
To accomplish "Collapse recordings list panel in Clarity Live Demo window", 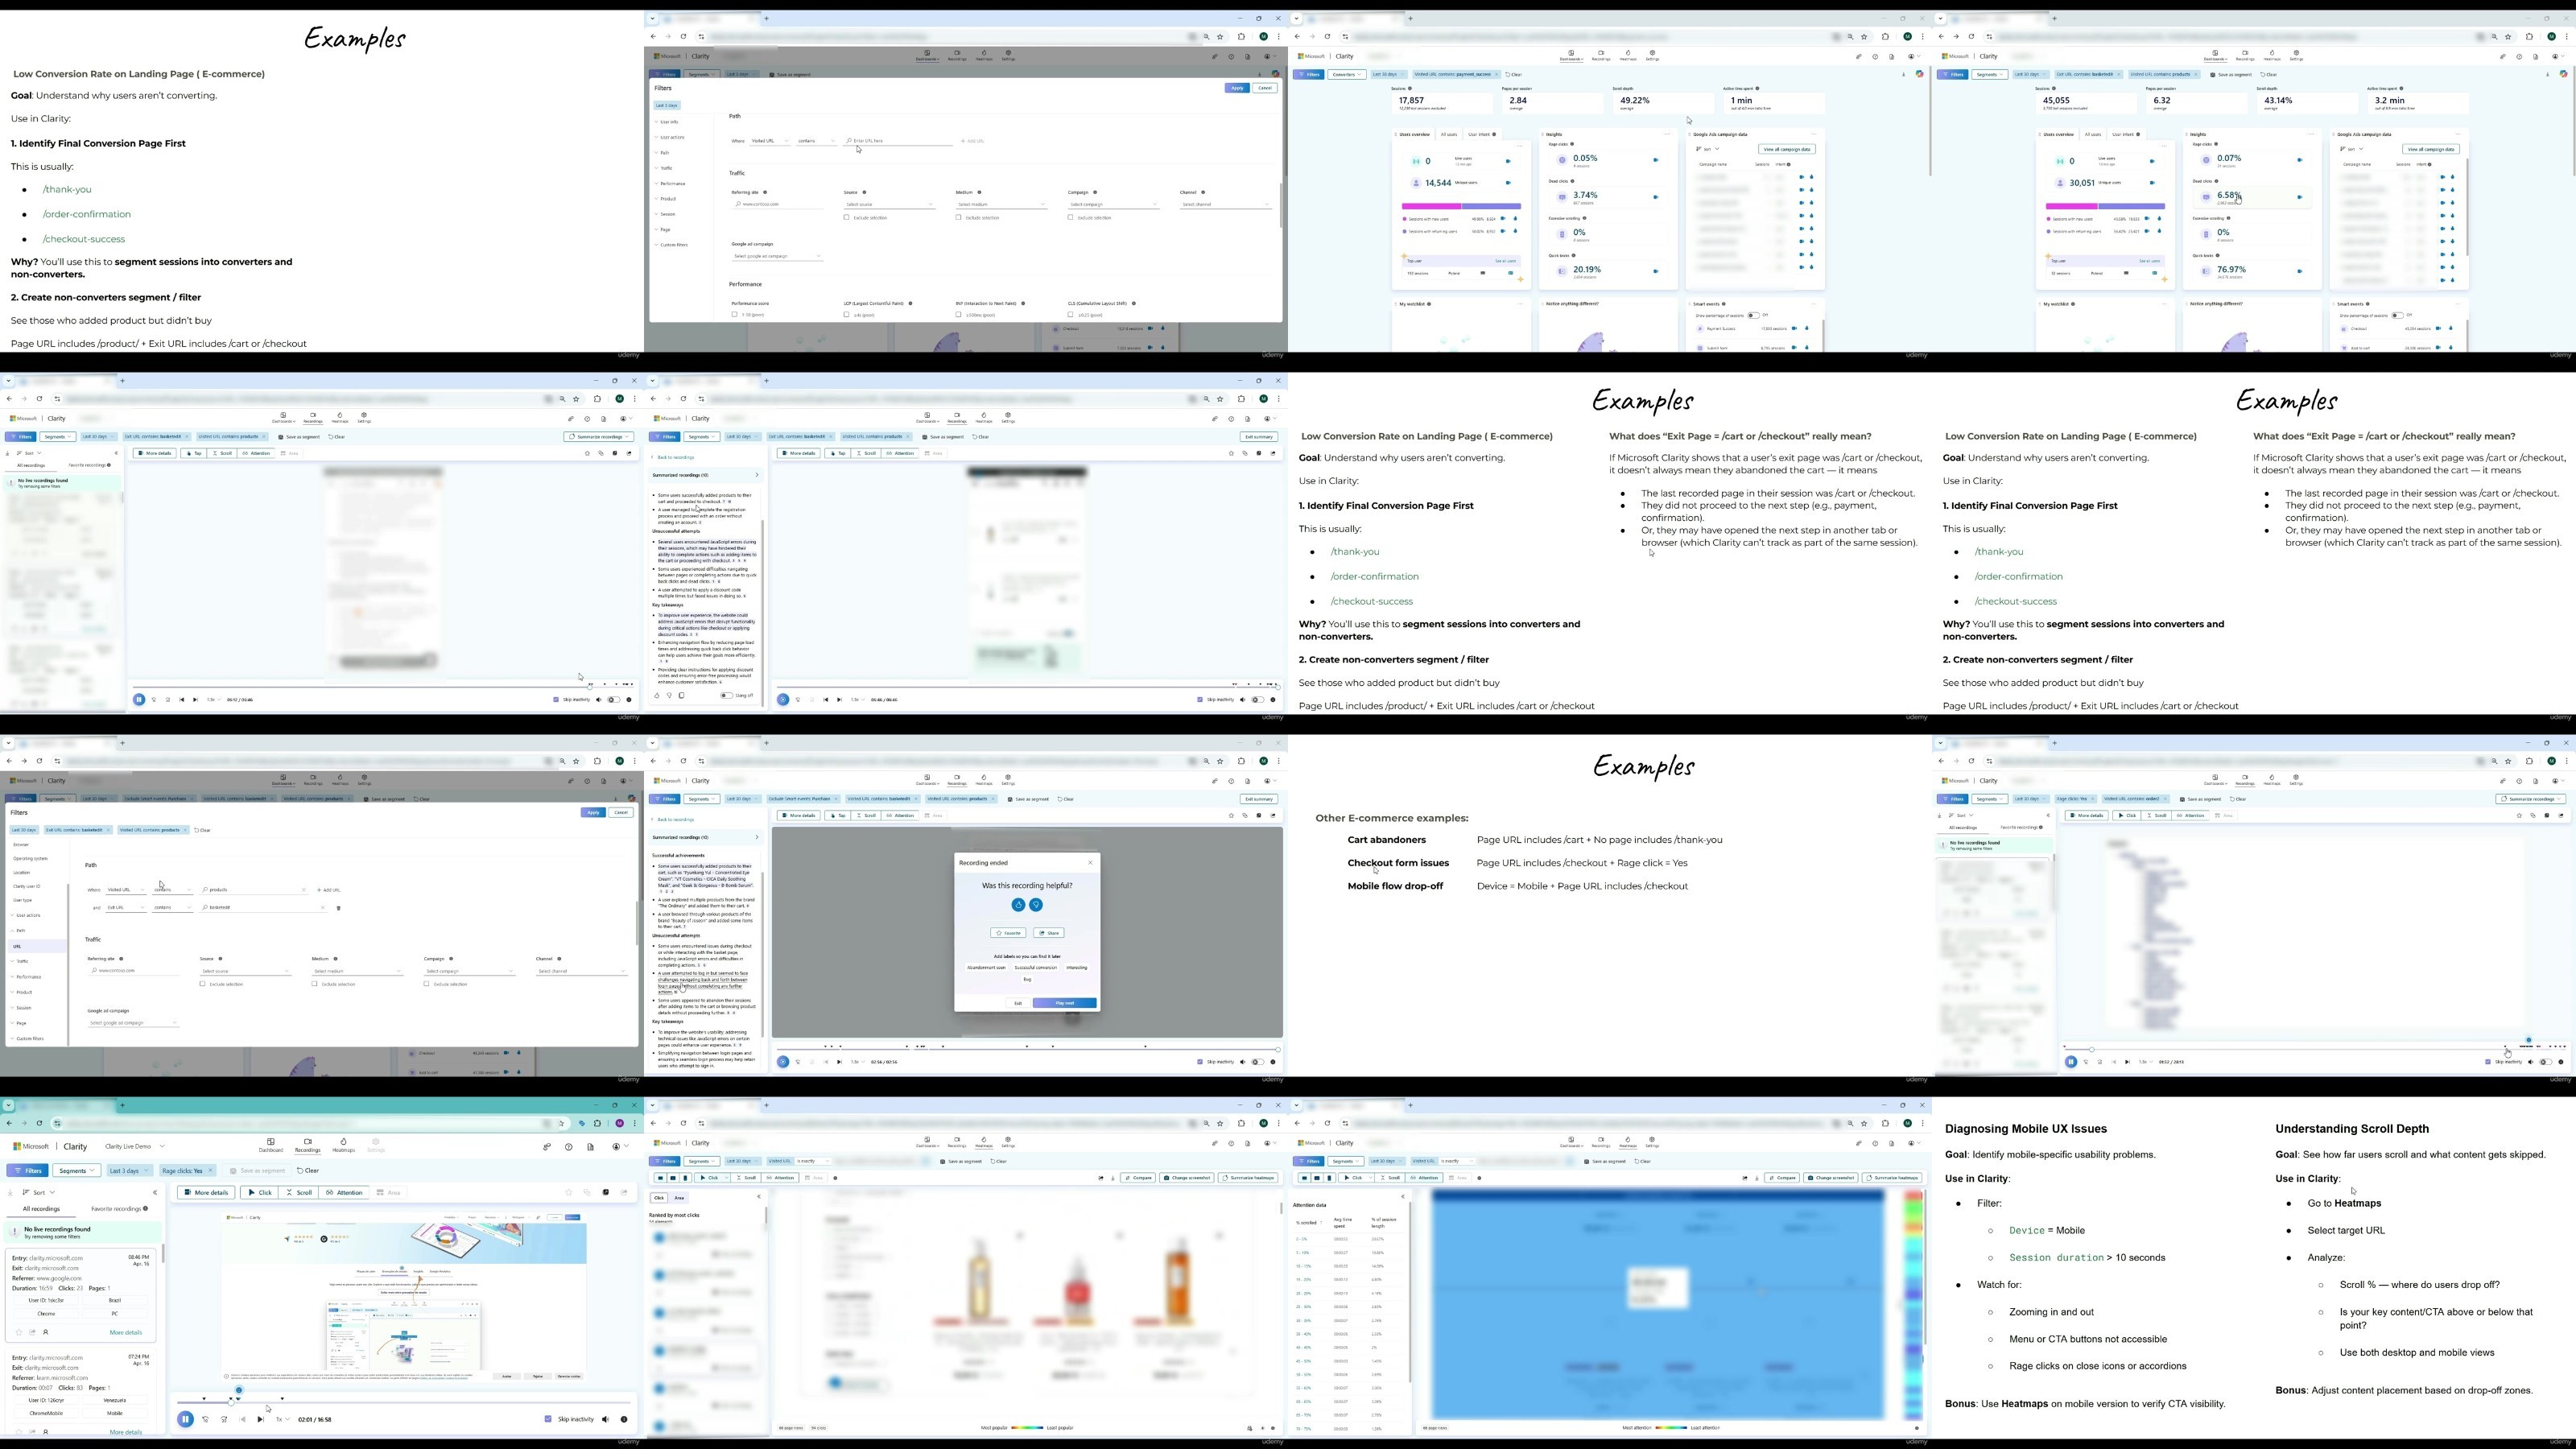I will (155, 1193).
